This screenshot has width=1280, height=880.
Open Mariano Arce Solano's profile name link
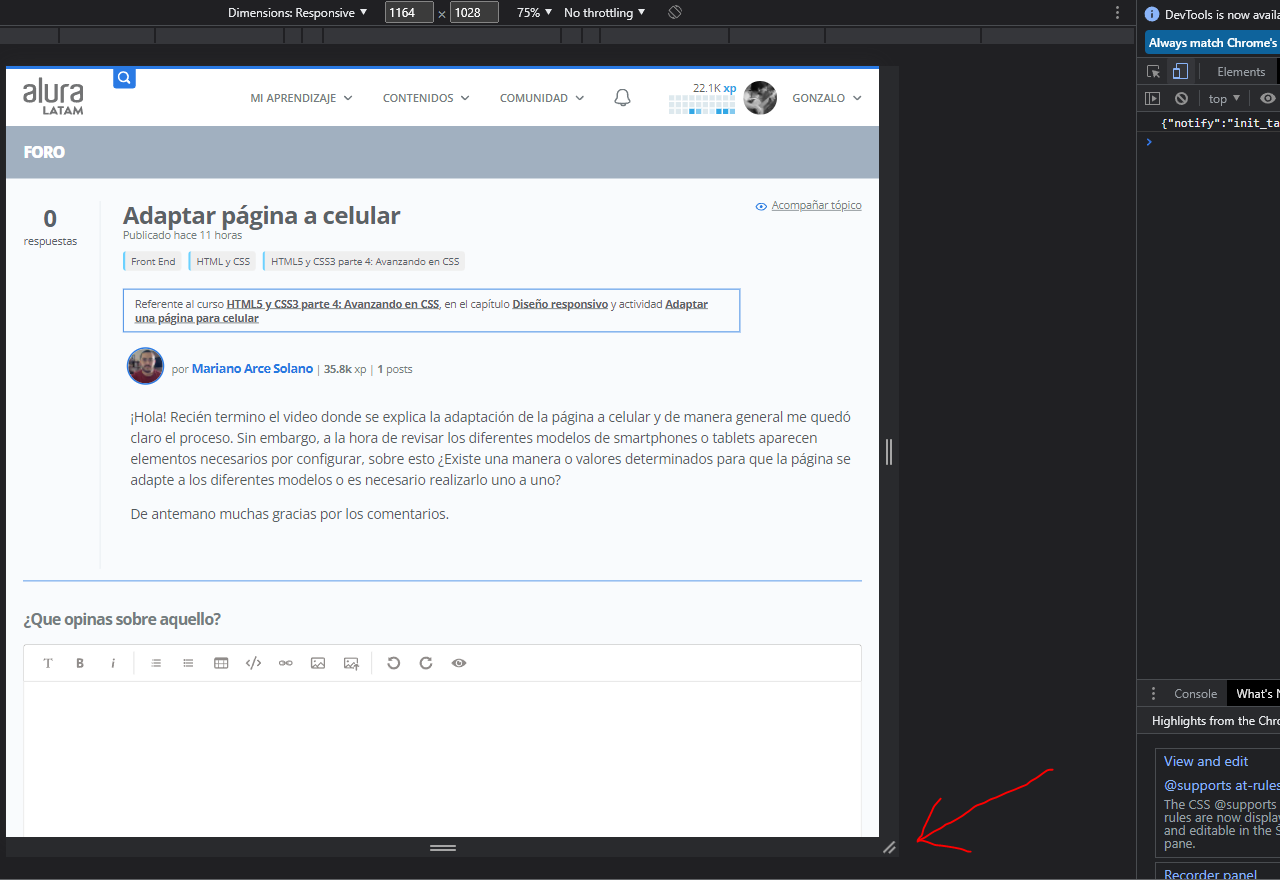tap(252, 369)
